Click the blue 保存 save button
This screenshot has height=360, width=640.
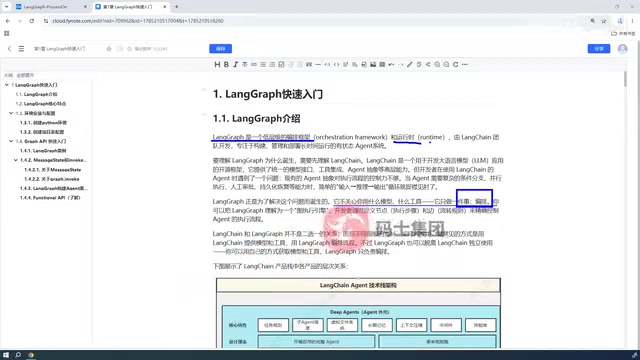coord(220,49)
